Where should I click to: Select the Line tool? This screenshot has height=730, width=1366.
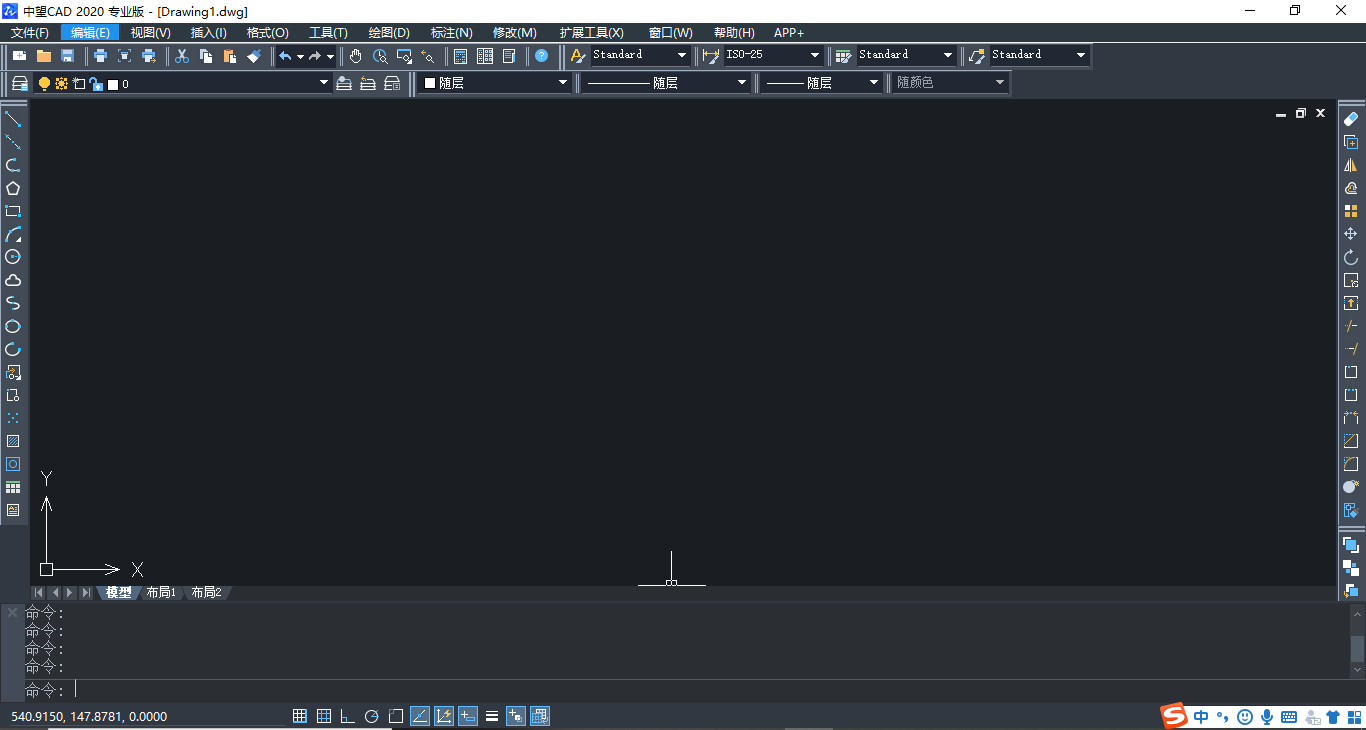tap(14, 120)
